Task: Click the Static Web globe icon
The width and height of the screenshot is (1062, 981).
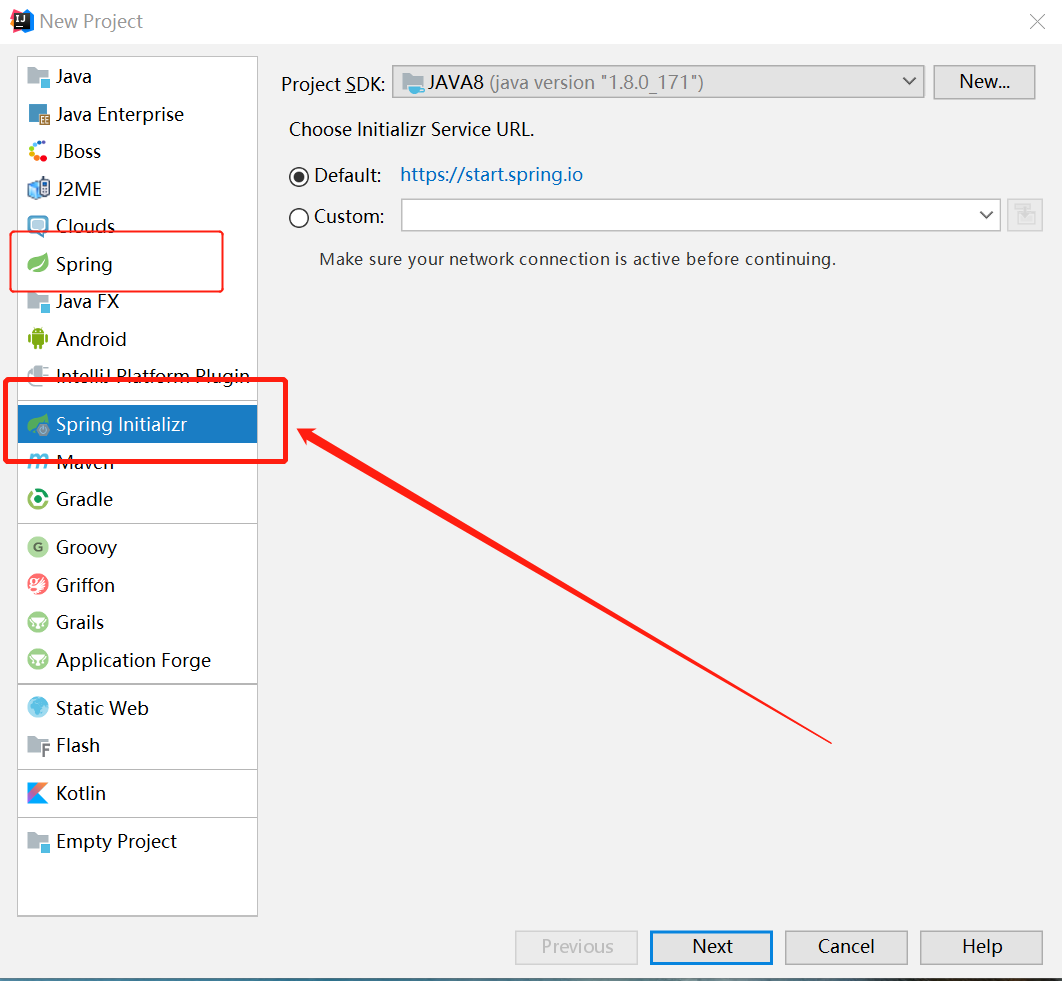Action: [x=38, y=708]
